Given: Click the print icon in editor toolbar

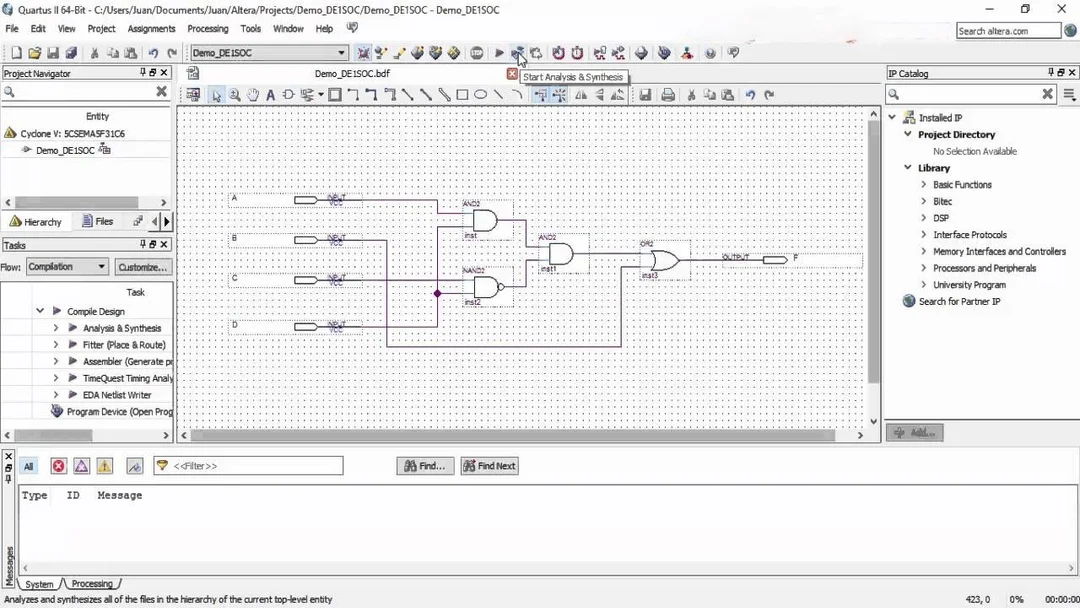Looking at the screenshot, I should [667, 95].
